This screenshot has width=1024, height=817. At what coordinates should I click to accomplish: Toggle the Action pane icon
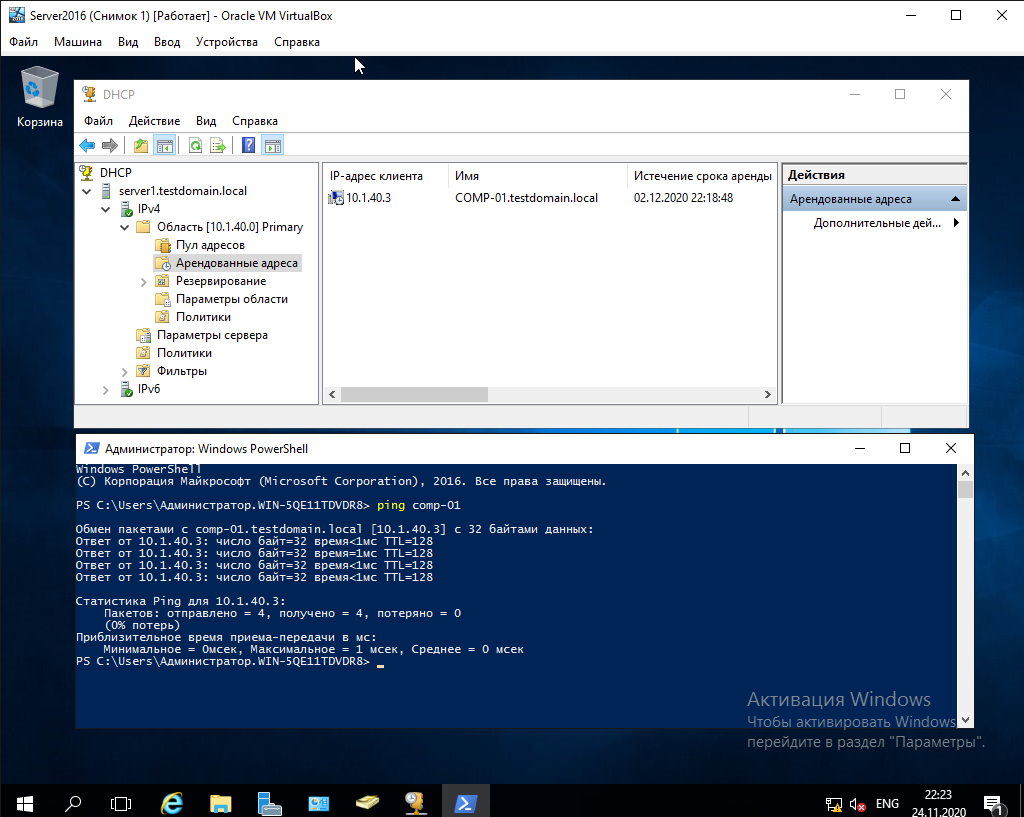[272, 145]
